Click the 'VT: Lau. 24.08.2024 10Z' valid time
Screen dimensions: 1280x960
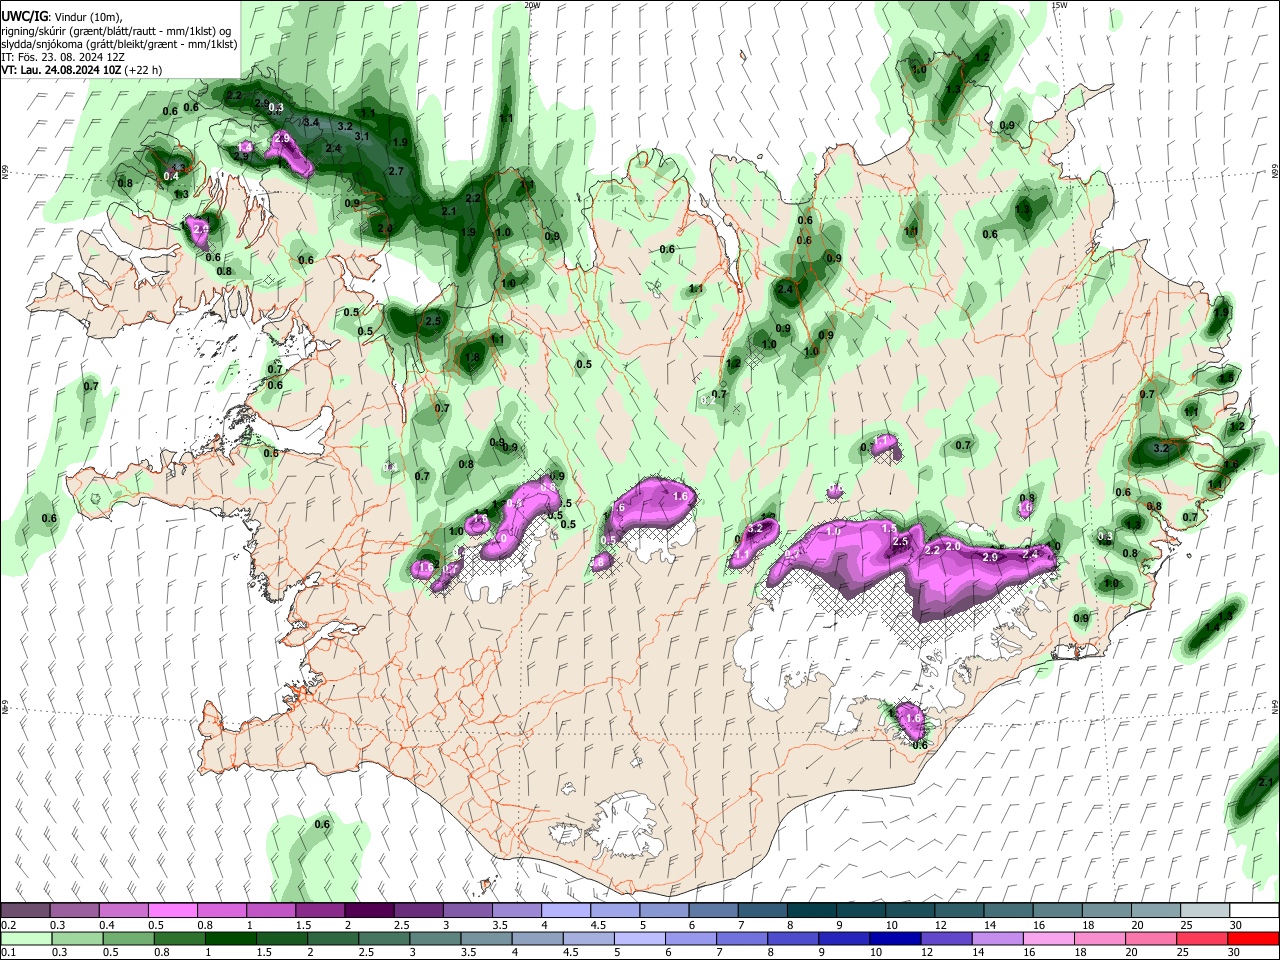pos(62,70)
